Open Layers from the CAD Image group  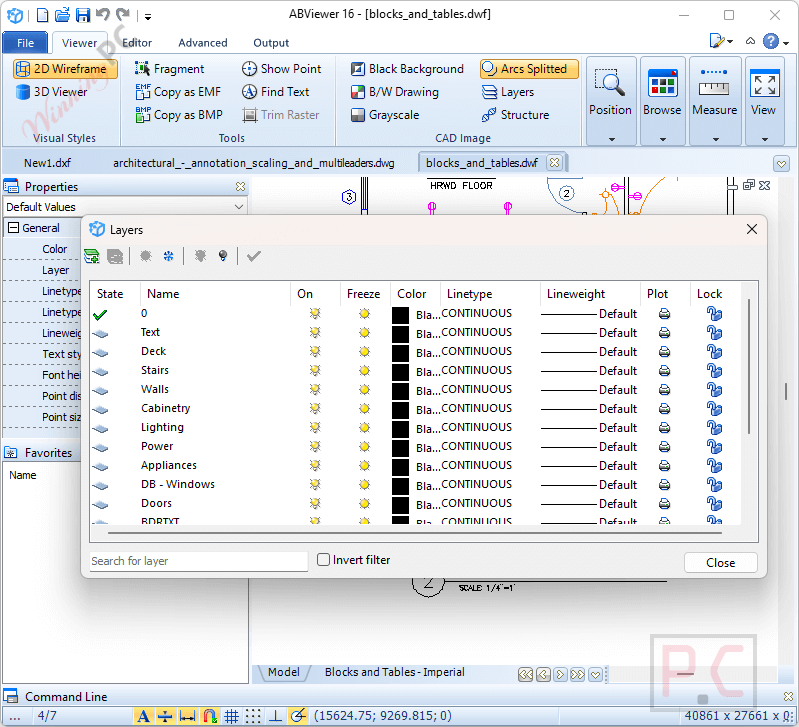508,92
